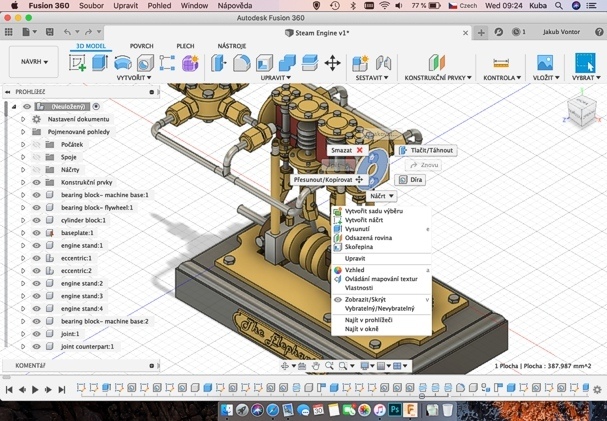Click the insert image icon above VLOŽIT
The width and height of the screenshot is (607, 421).
tap(545, 63)
